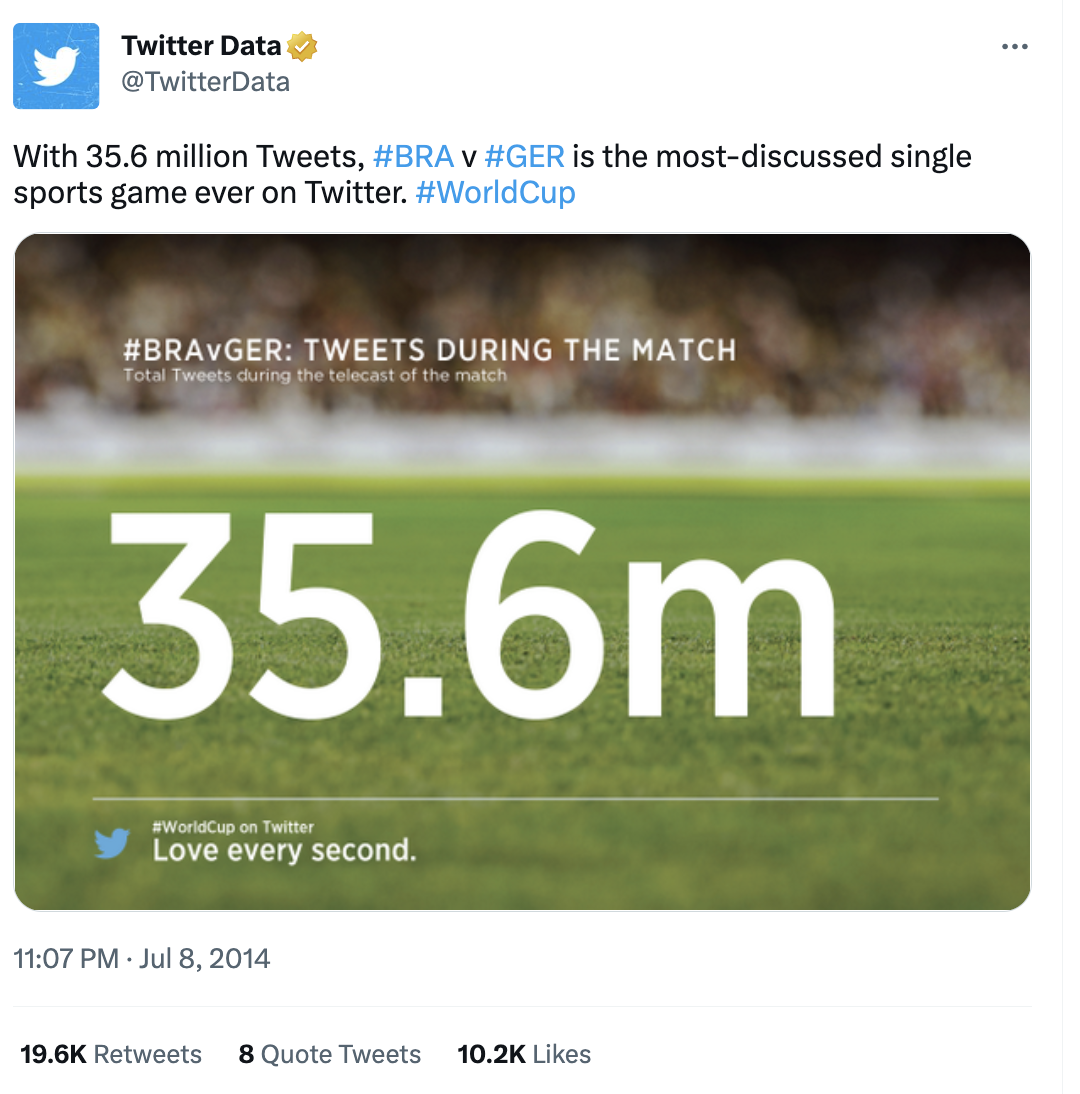Screen dimensions: 1080x1094
Task: Click the 11:07 PM time of the tweet
Action: (x=66, y=958)
